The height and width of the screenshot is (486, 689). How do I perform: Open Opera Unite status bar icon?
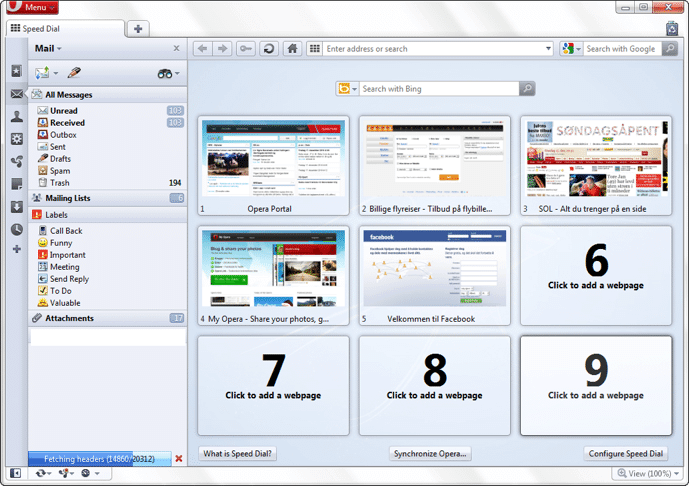click(x=66, y=473)
